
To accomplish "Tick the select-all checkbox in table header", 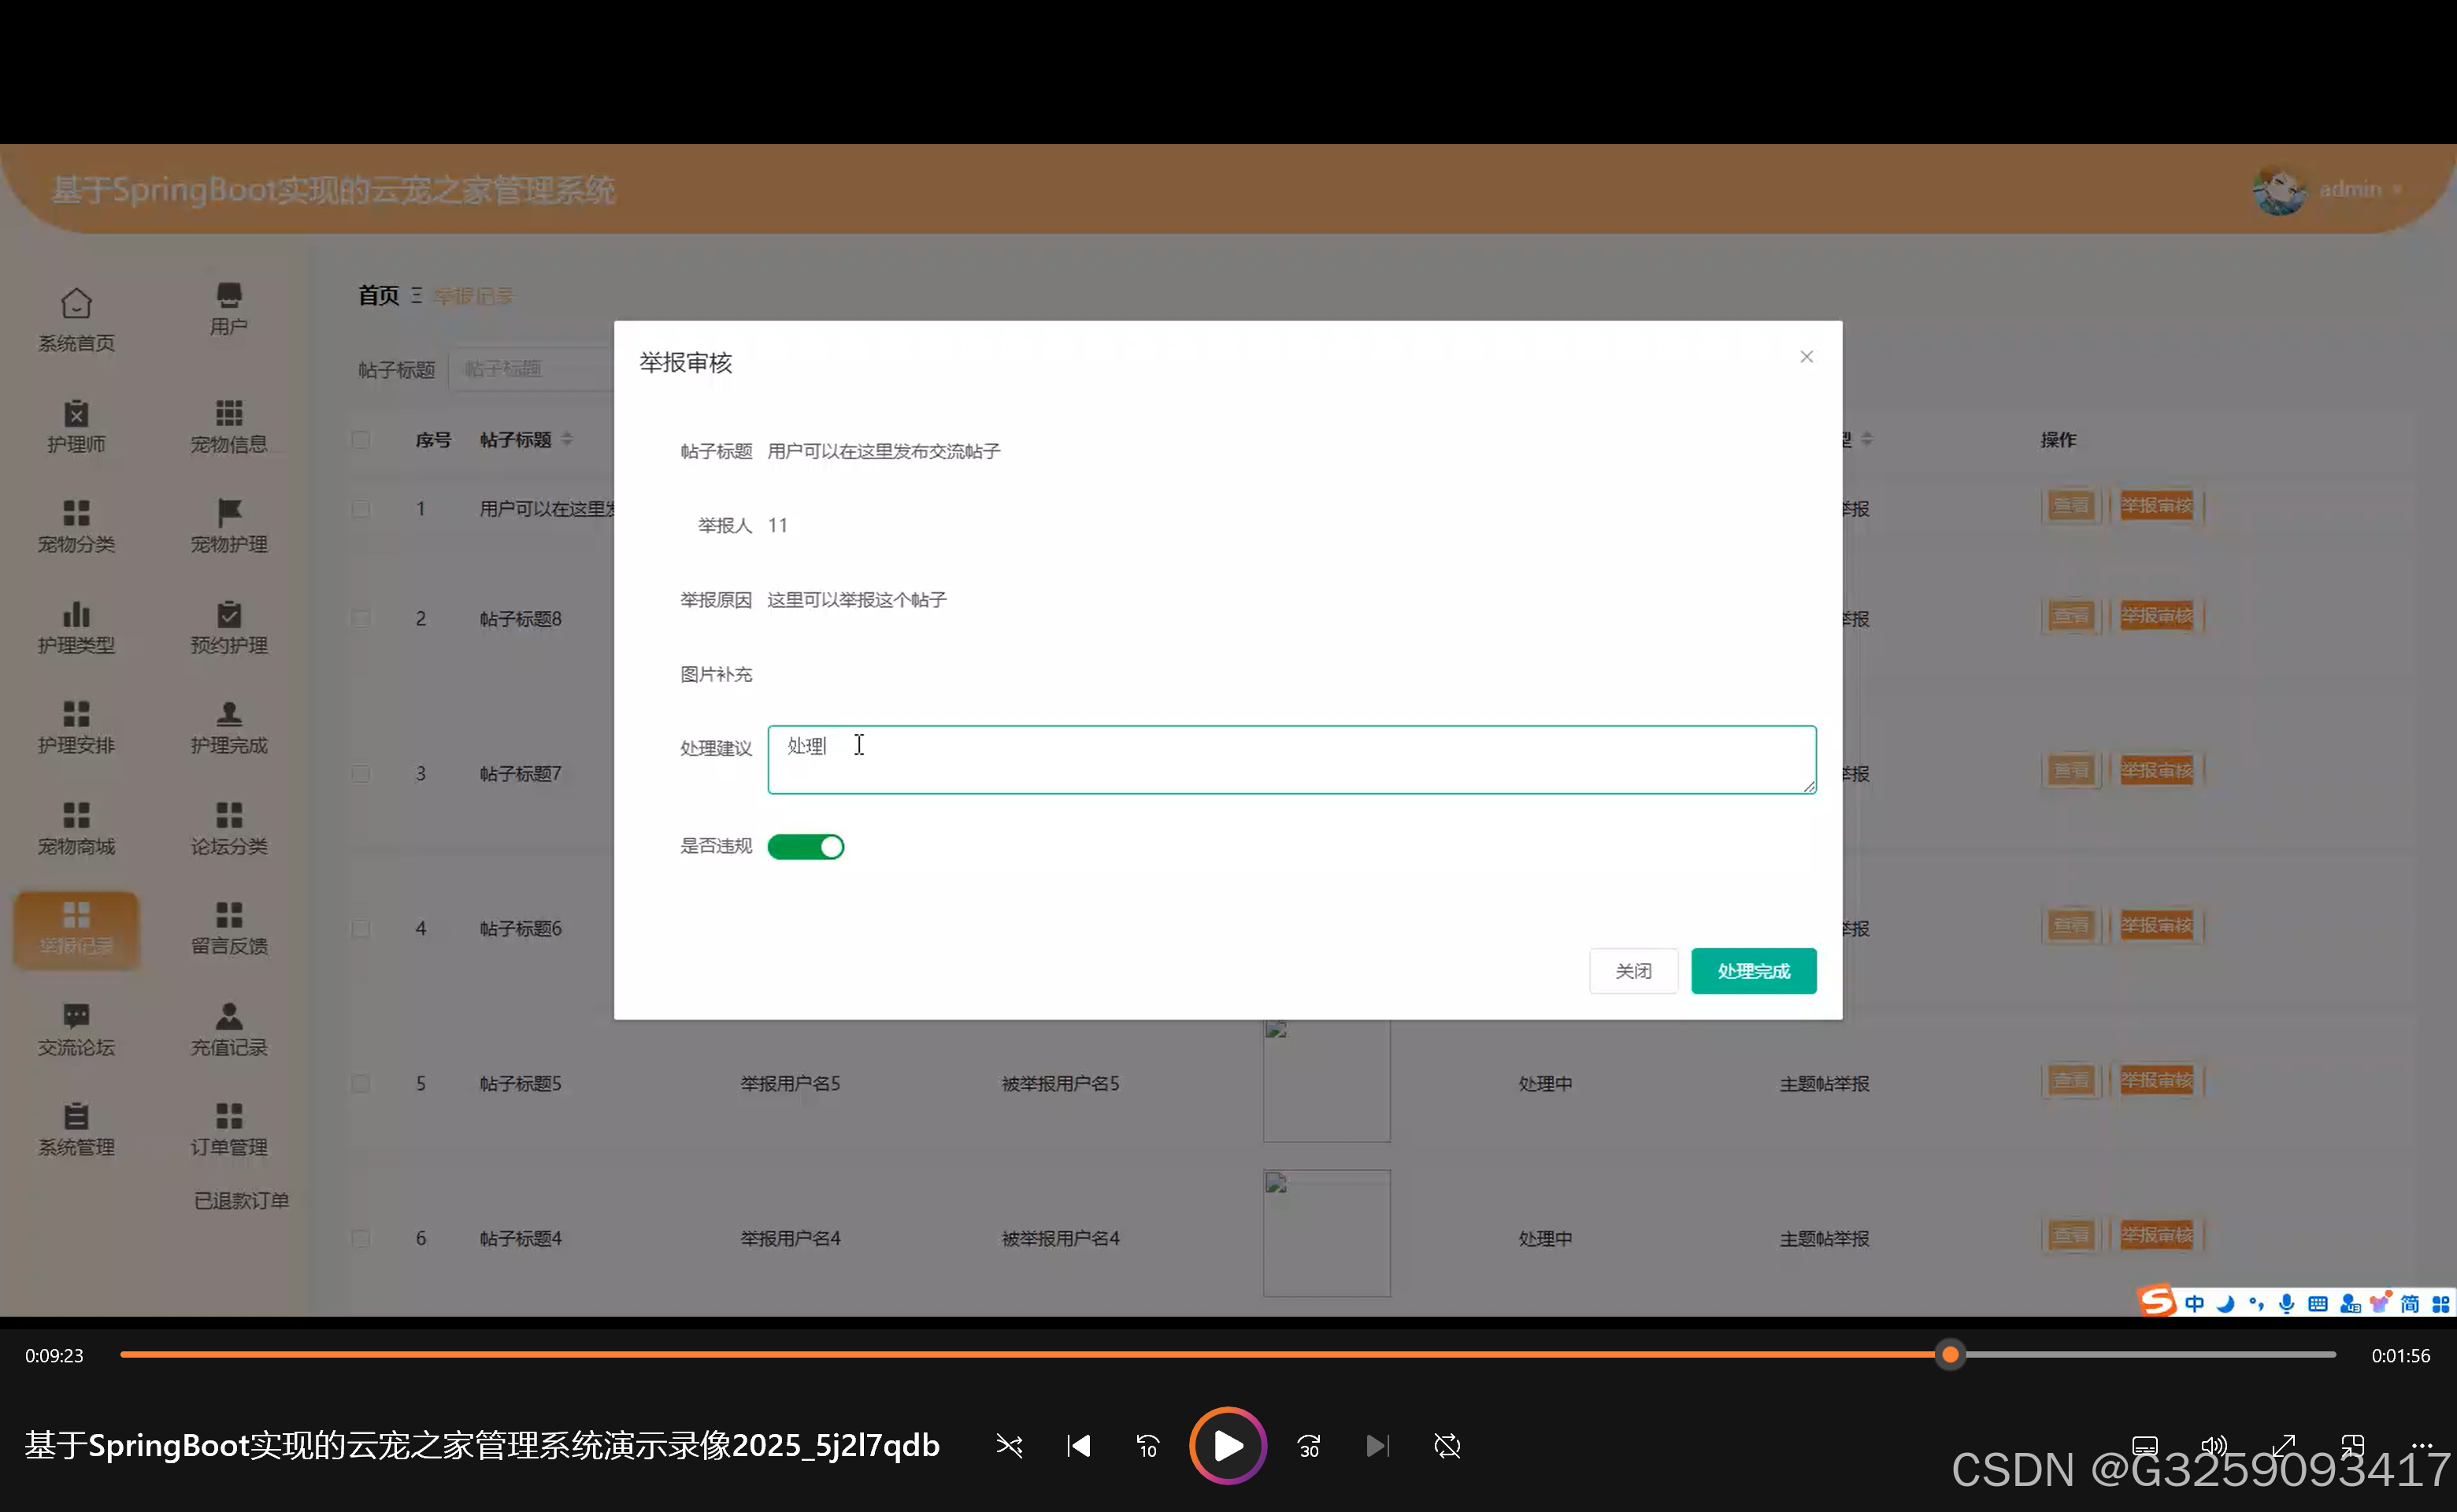I will click(361, 440).
